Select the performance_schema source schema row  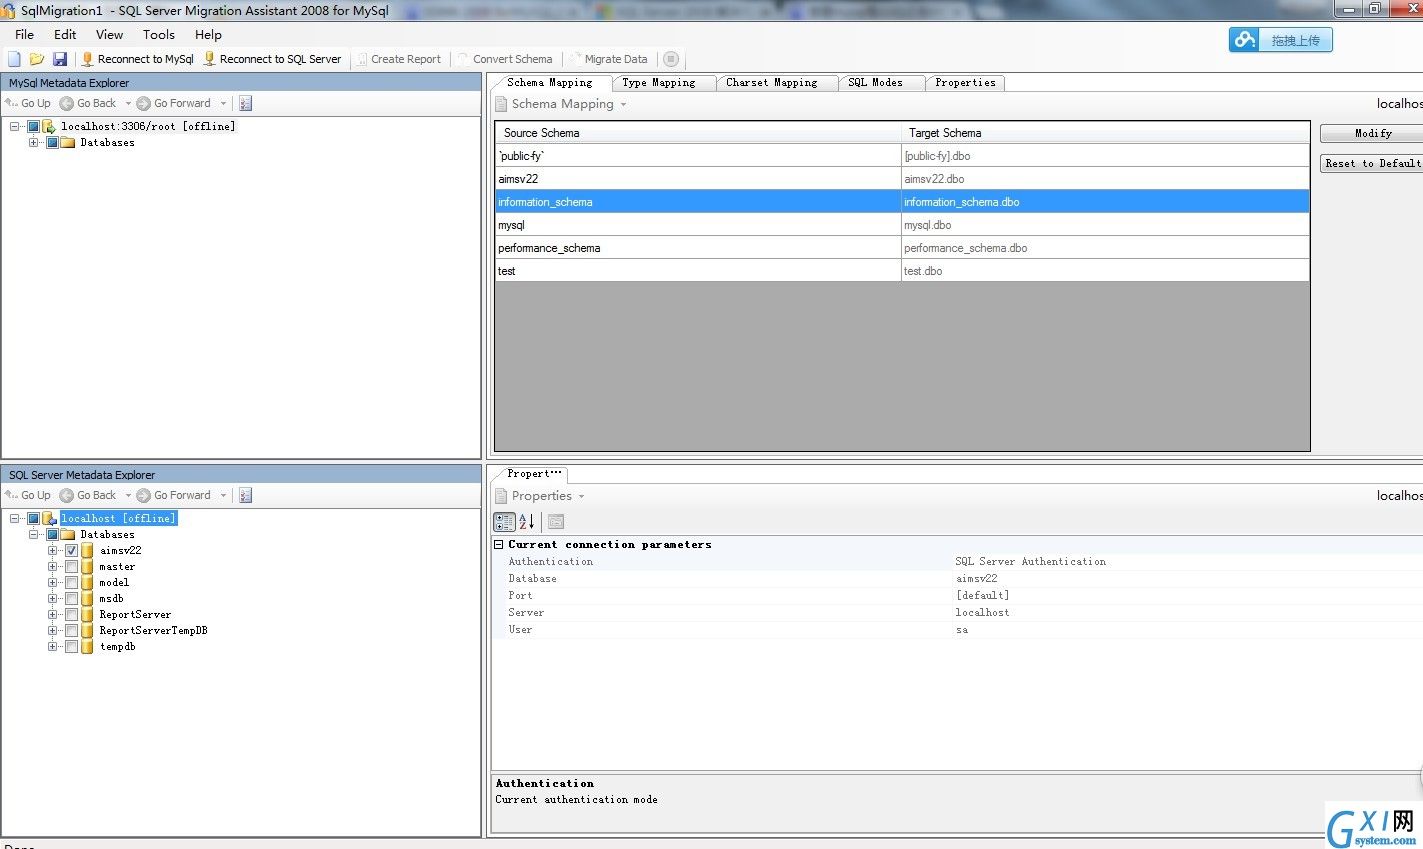pyautogui.click(x=698, y=248)
